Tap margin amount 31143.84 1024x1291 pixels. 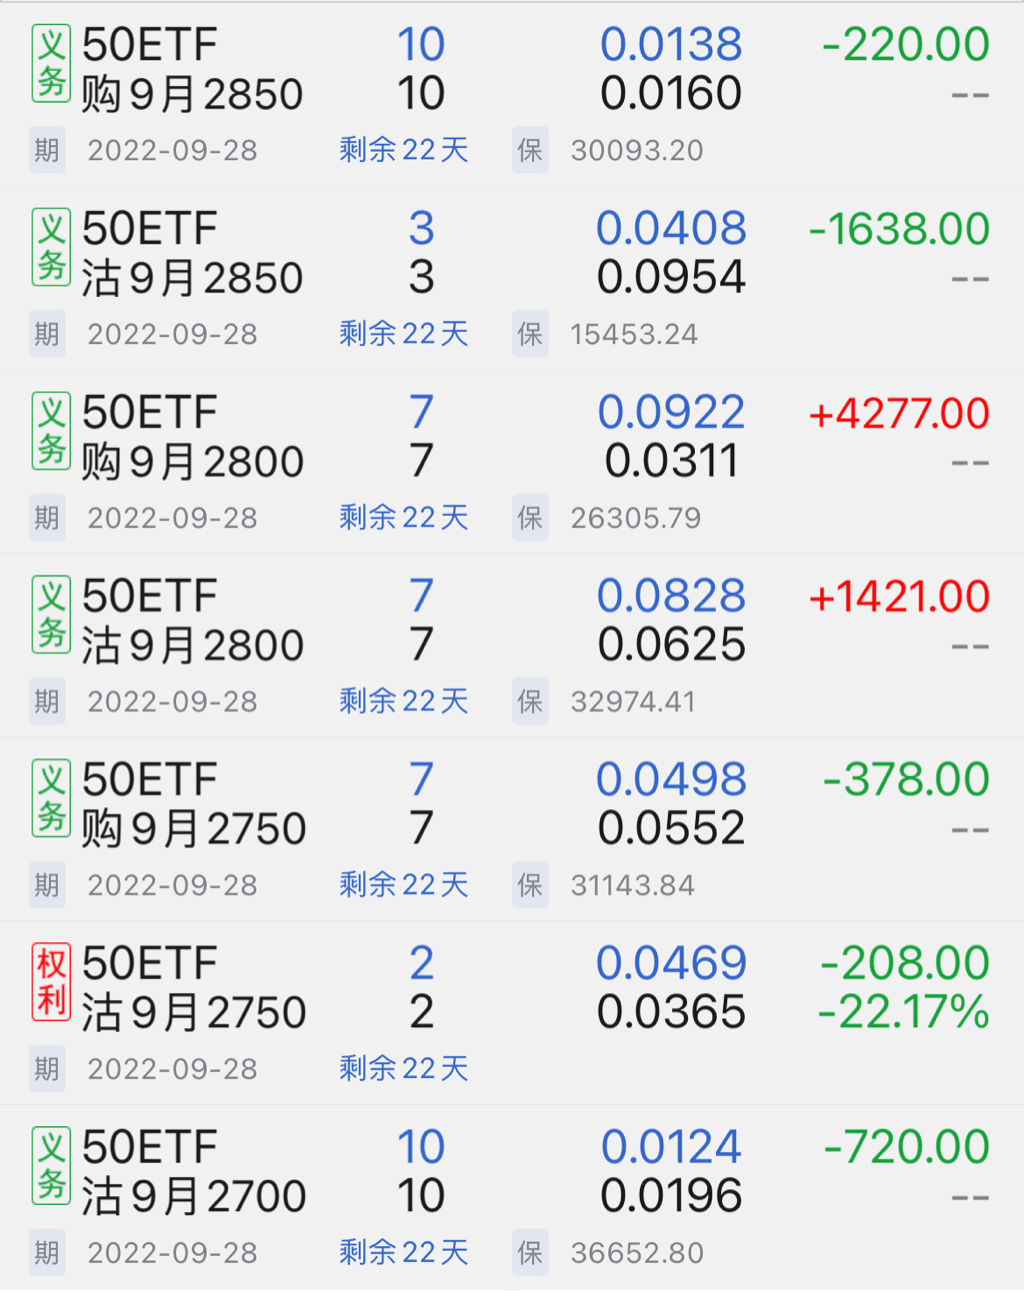(632, 886)
